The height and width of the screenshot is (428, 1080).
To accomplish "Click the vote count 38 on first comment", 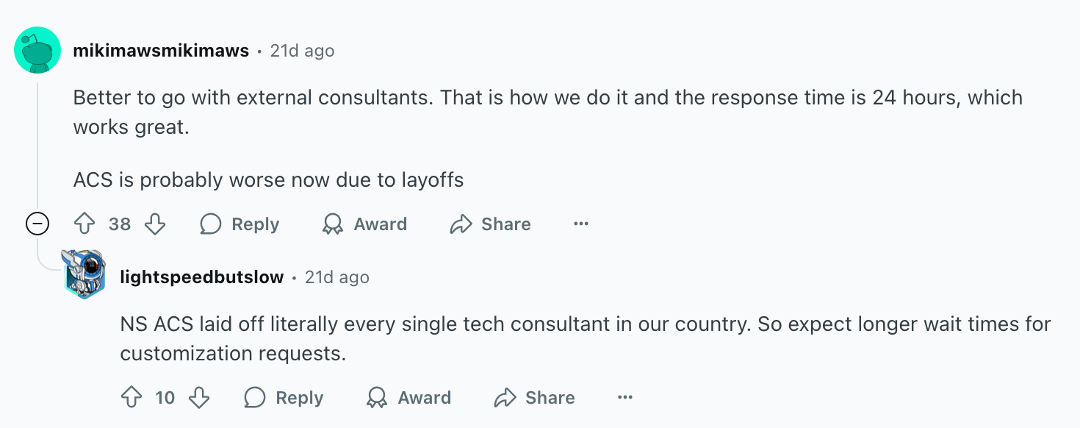I will click(120, 224).
